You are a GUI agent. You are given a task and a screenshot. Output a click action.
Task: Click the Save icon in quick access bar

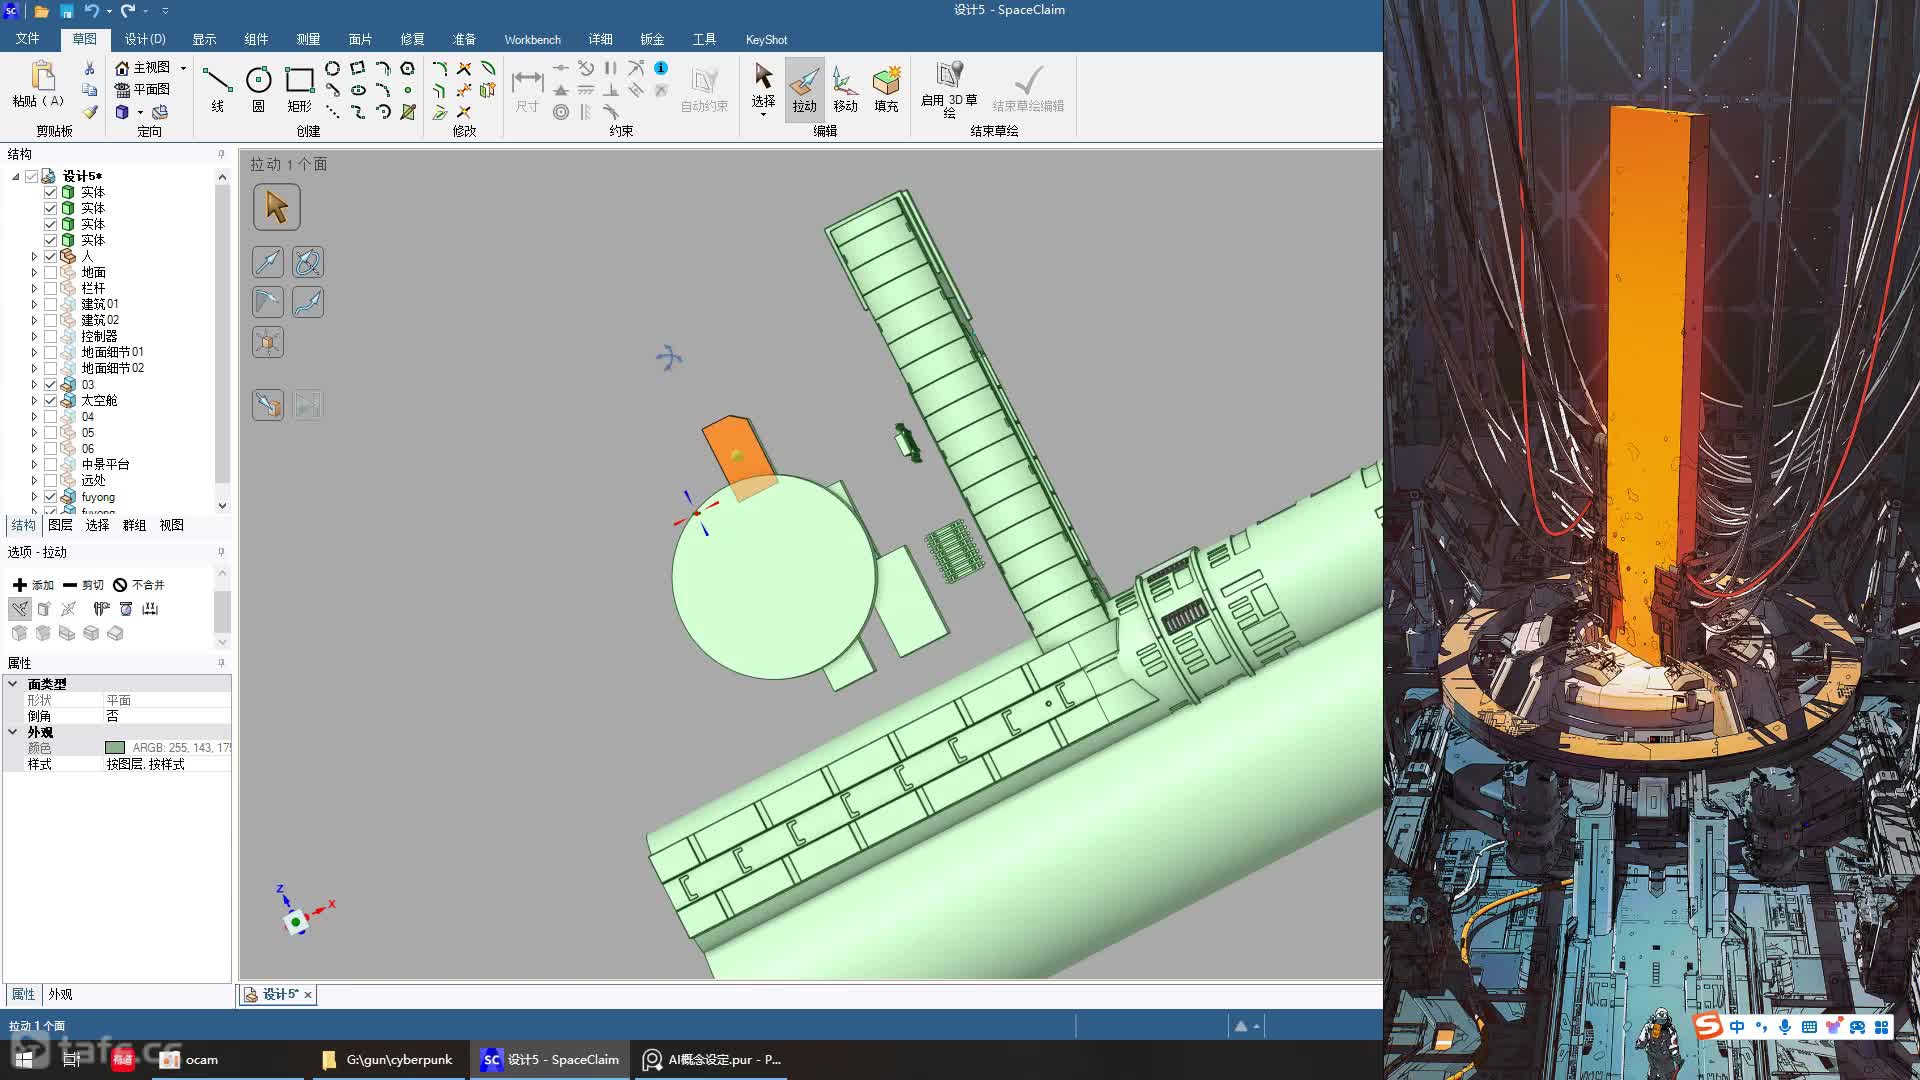click(x=66, y=11)
